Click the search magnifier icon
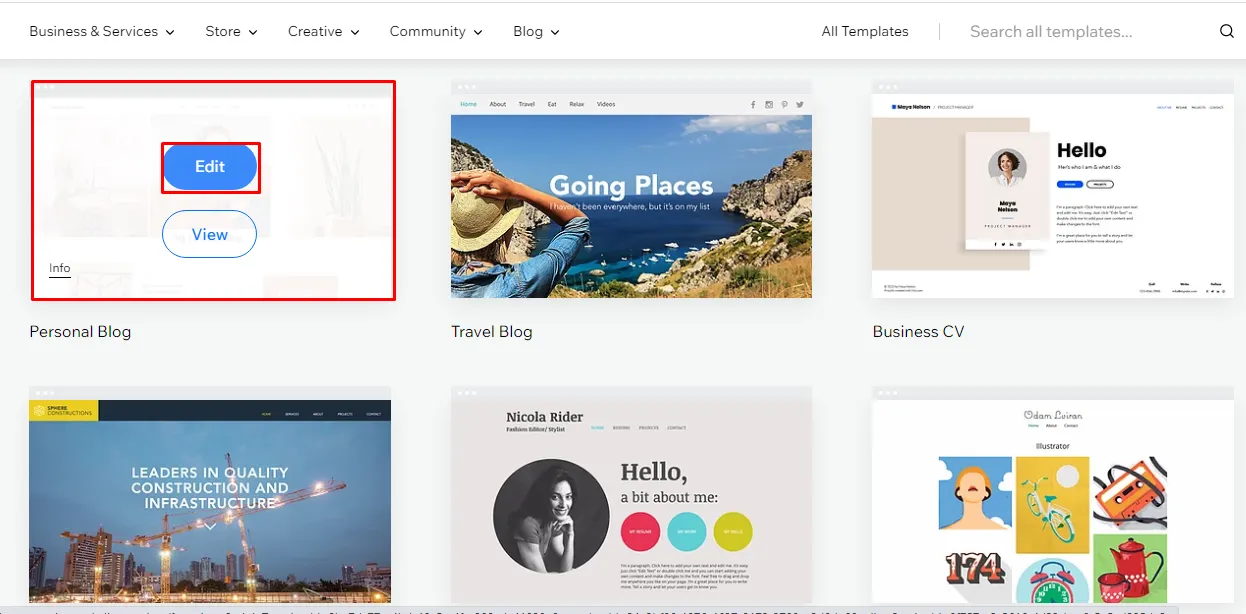The image size is (1246, 614). (x=1227, y=31)
